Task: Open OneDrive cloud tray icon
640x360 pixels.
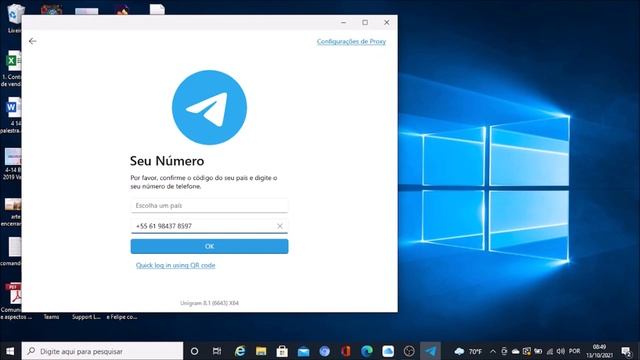Action: (516, 351)
